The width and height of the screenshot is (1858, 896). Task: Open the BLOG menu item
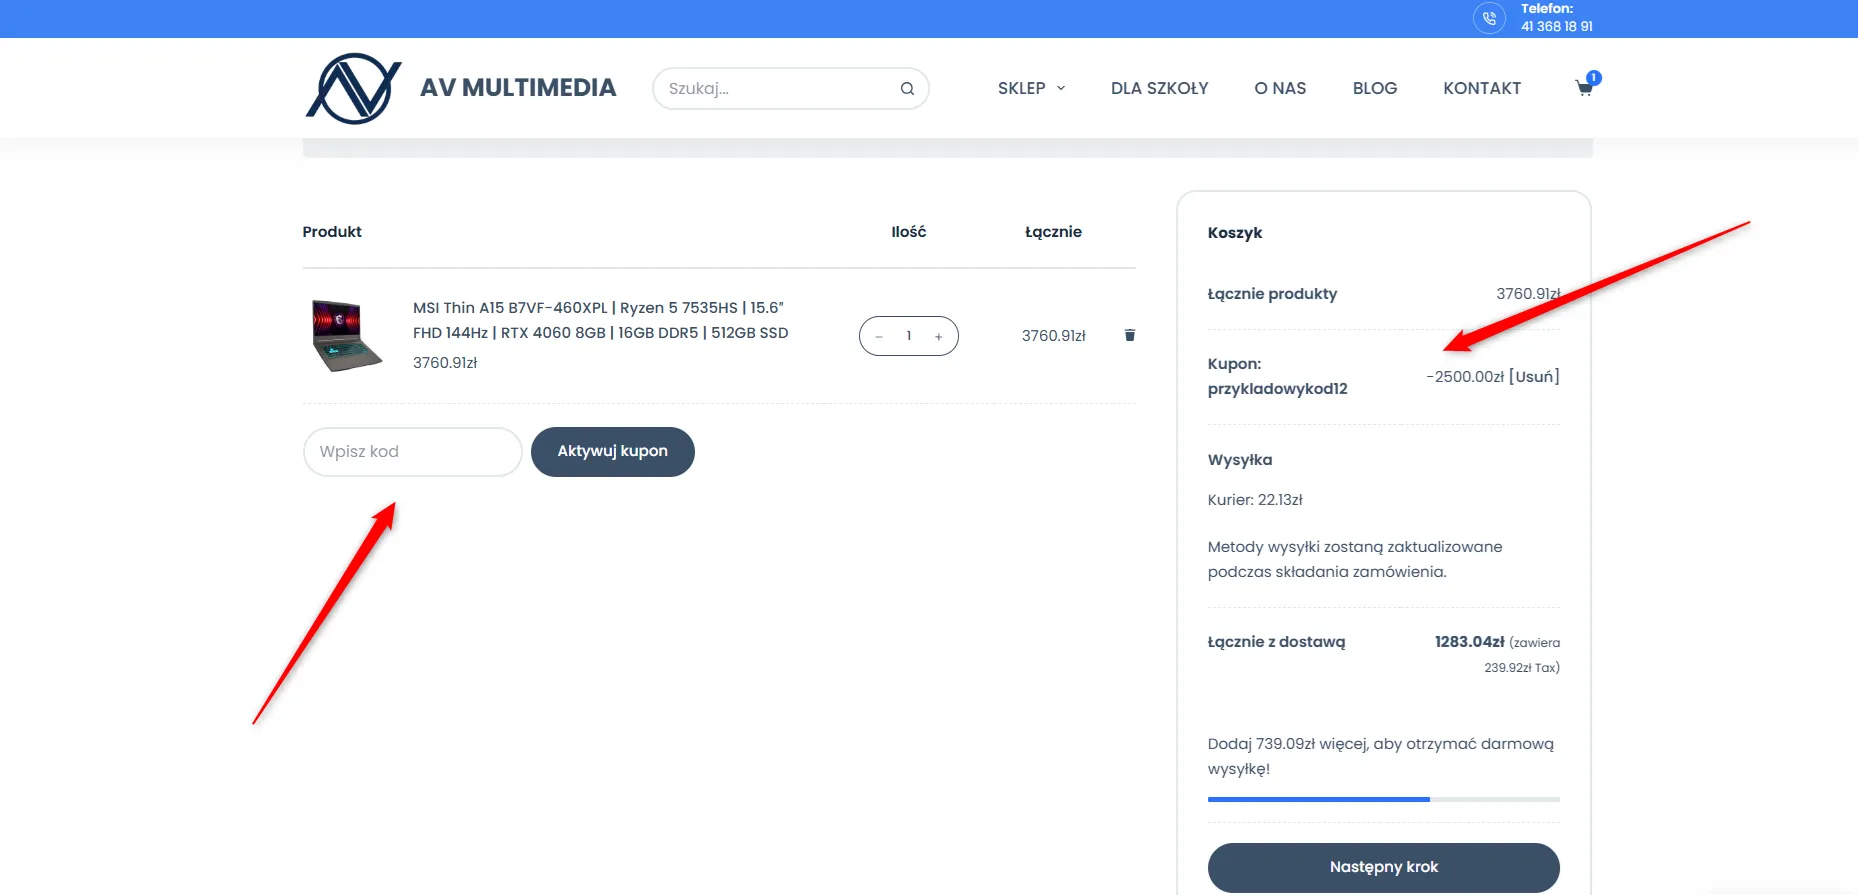[x=1374, y=88]
